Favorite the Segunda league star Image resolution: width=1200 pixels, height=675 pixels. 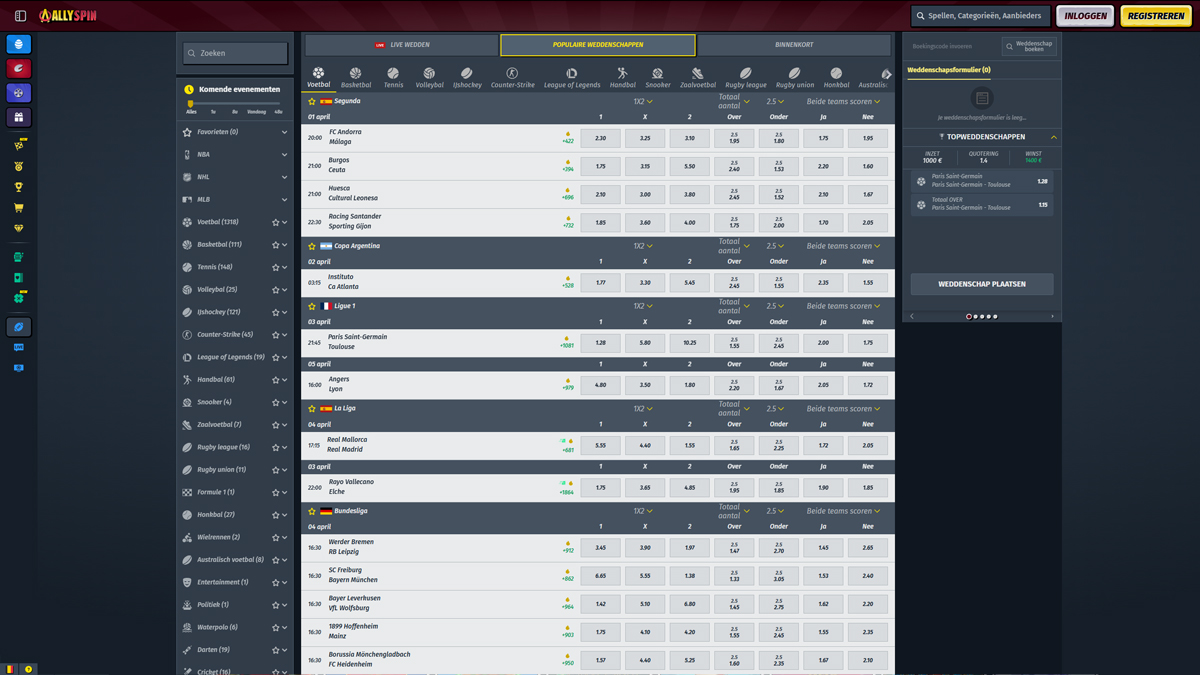point(312,101)
